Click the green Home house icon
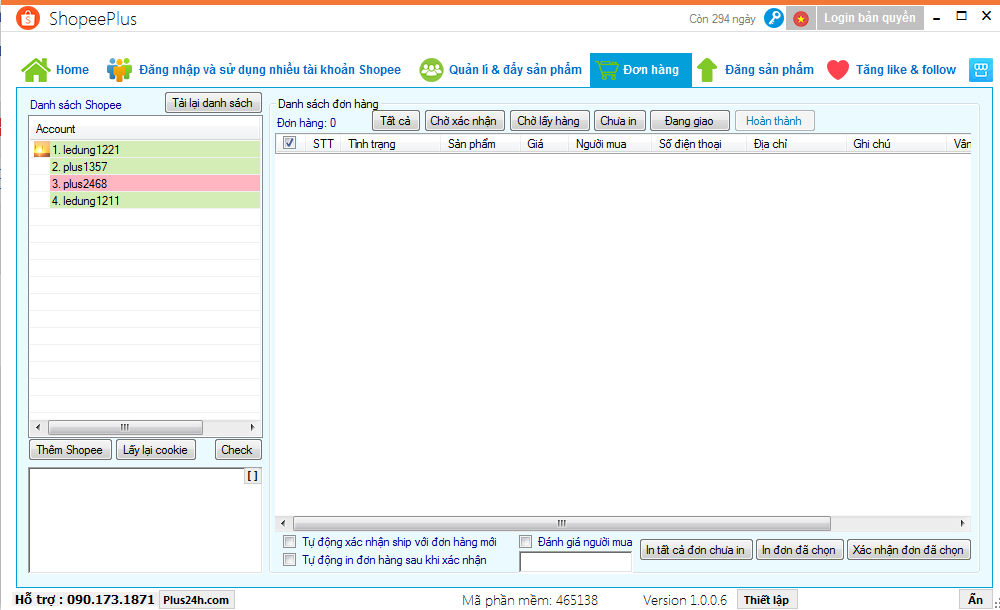This screenshot has width=1000, height=610. pos(36,70)
